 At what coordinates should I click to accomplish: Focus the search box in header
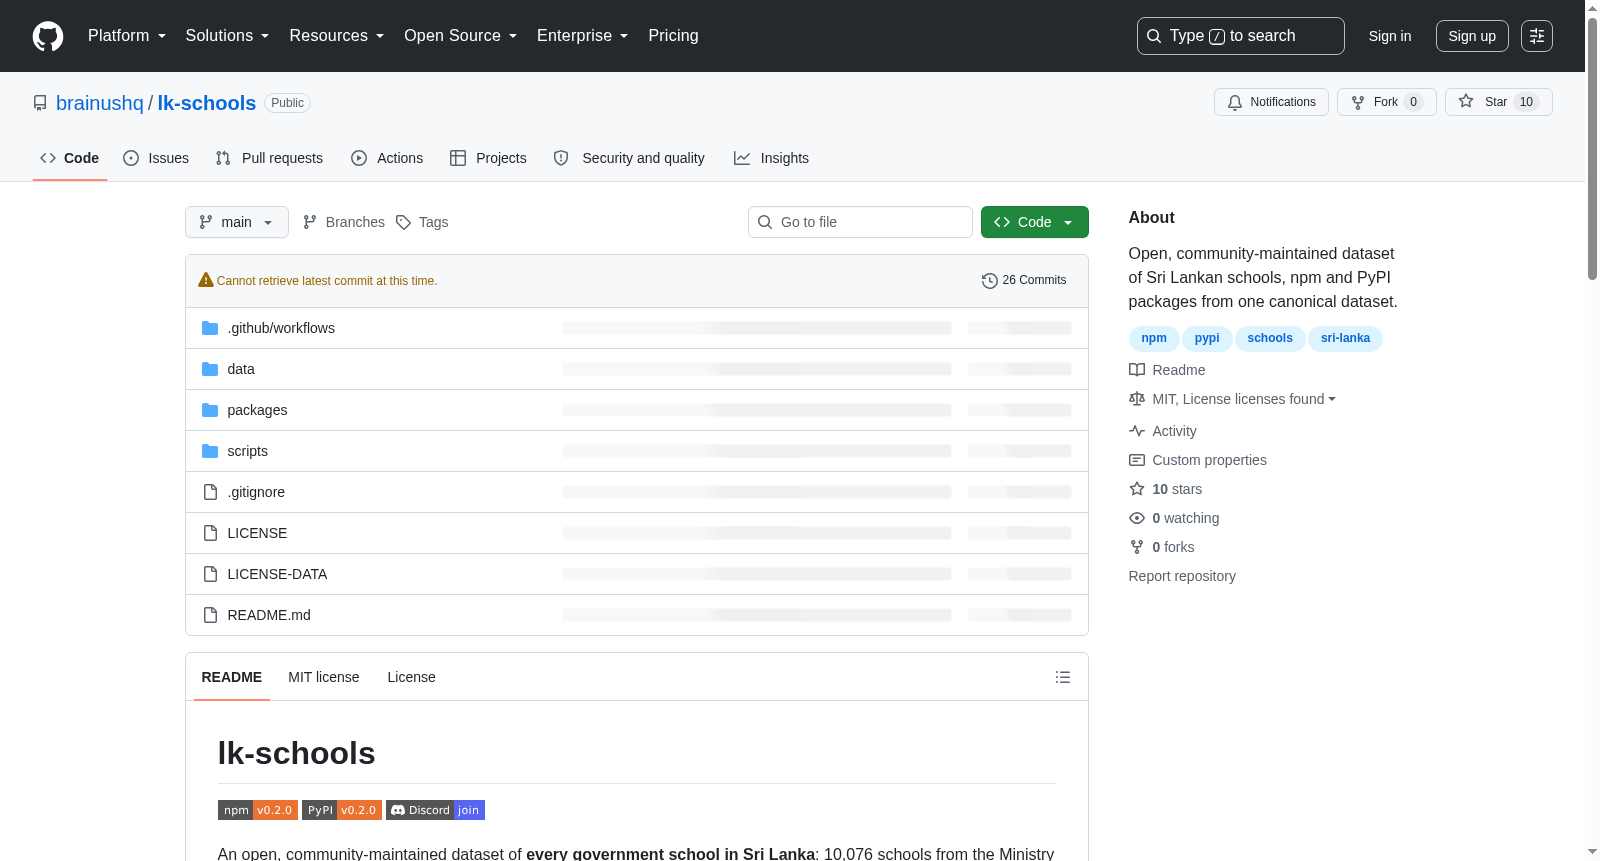[x=1240, y=36]
